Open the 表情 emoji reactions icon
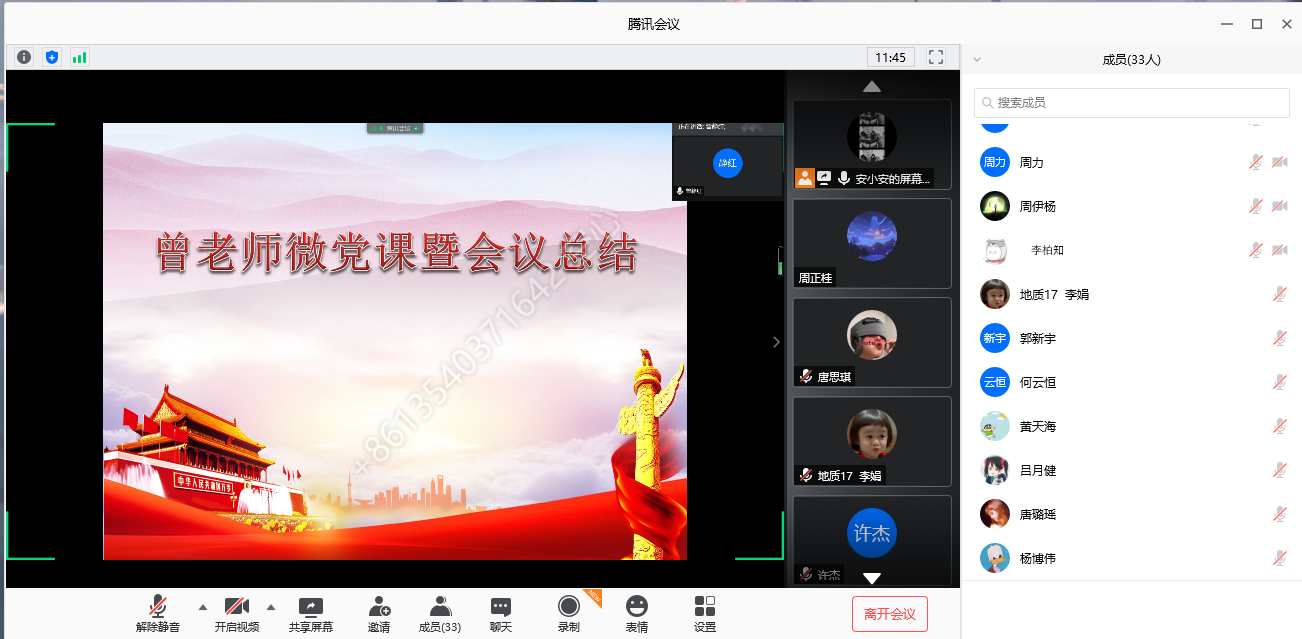The height and width of the screenshot is (639, 1302). coord(637,607)
